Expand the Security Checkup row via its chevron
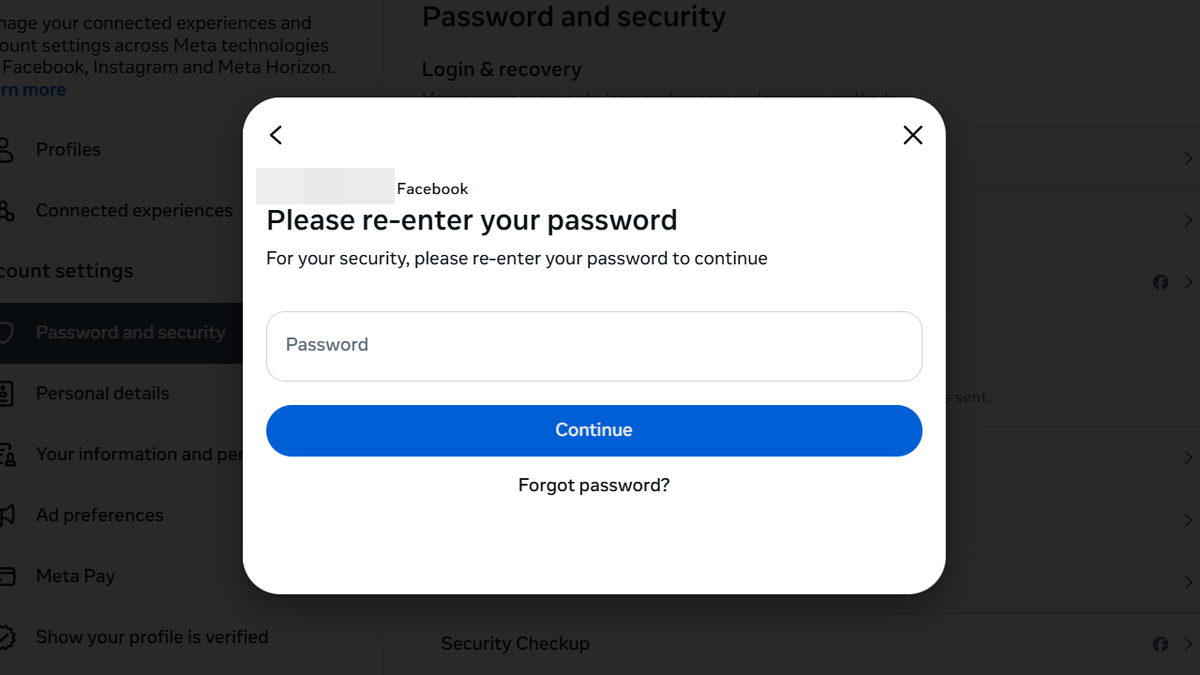Viewport: 1200px width, 675px height. 1190,644
